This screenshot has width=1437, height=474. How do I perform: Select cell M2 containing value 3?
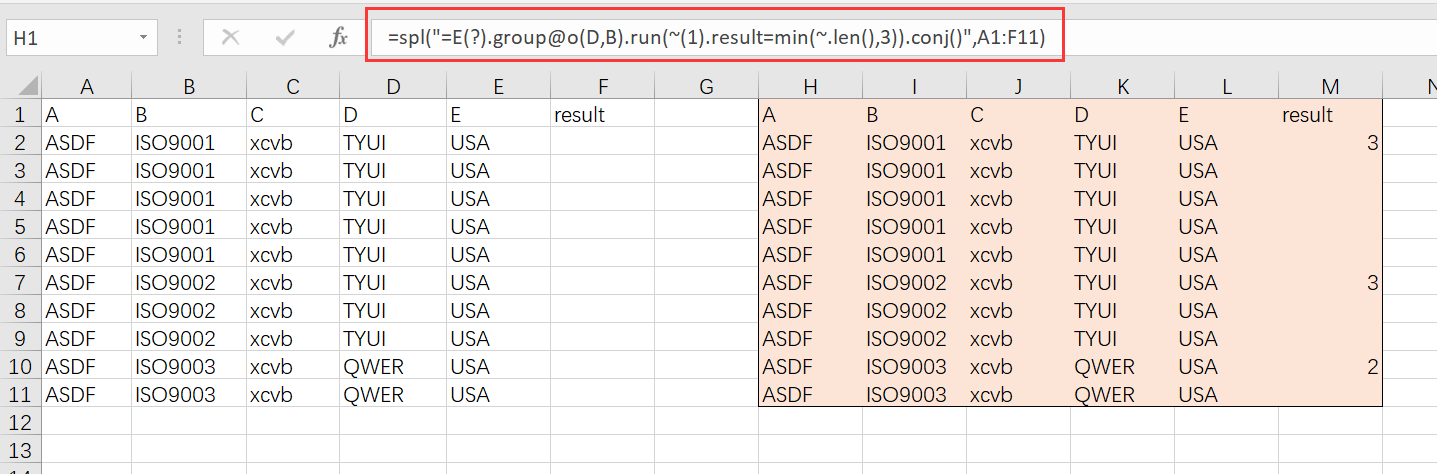click(1329, 143)
